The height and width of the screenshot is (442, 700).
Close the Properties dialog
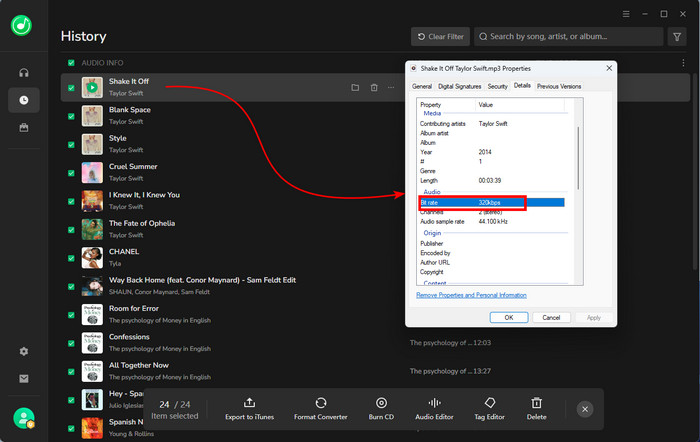(609, 68)
